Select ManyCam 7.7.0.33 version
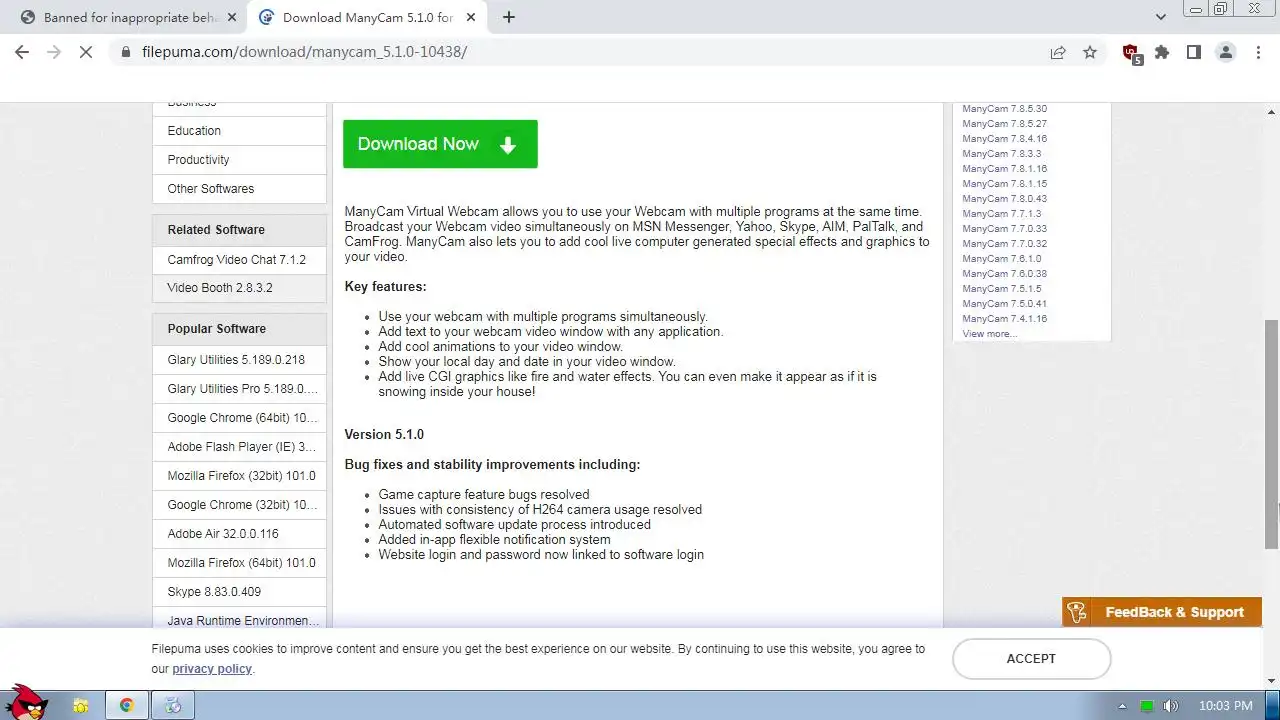 (x=1004, y=229)
